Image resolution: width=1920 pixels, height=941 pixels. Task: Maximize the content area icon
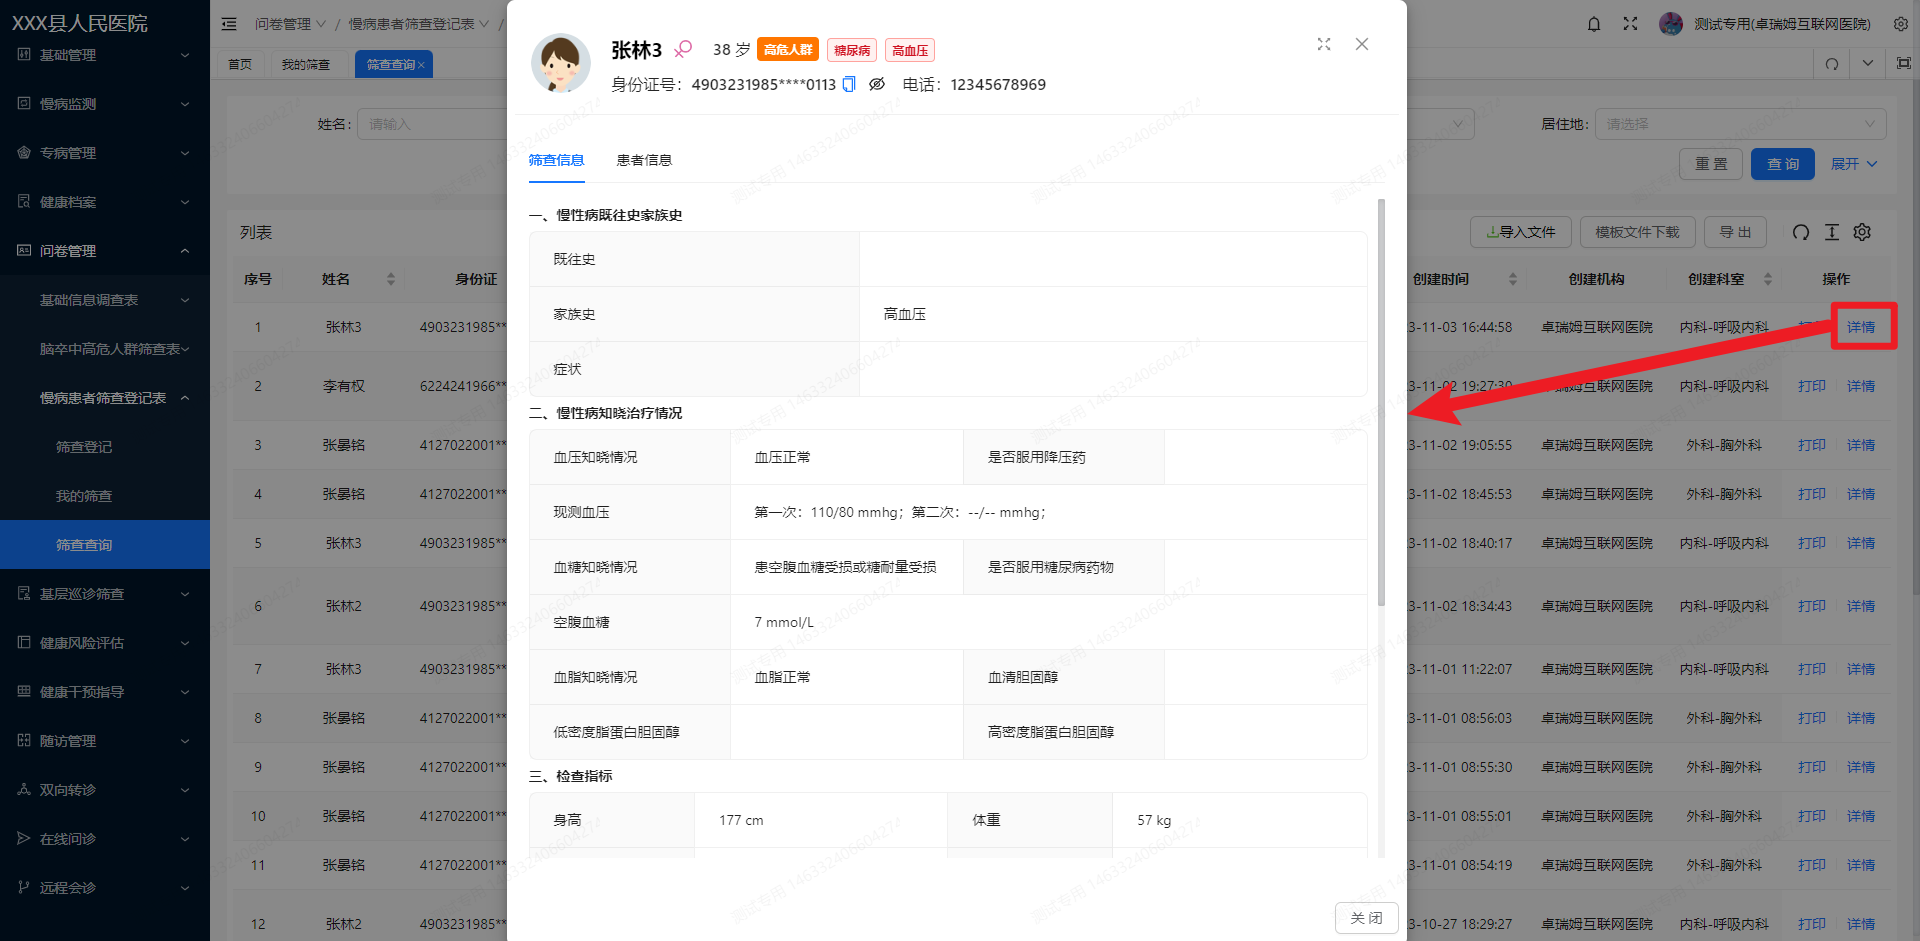pos(1904,64)
